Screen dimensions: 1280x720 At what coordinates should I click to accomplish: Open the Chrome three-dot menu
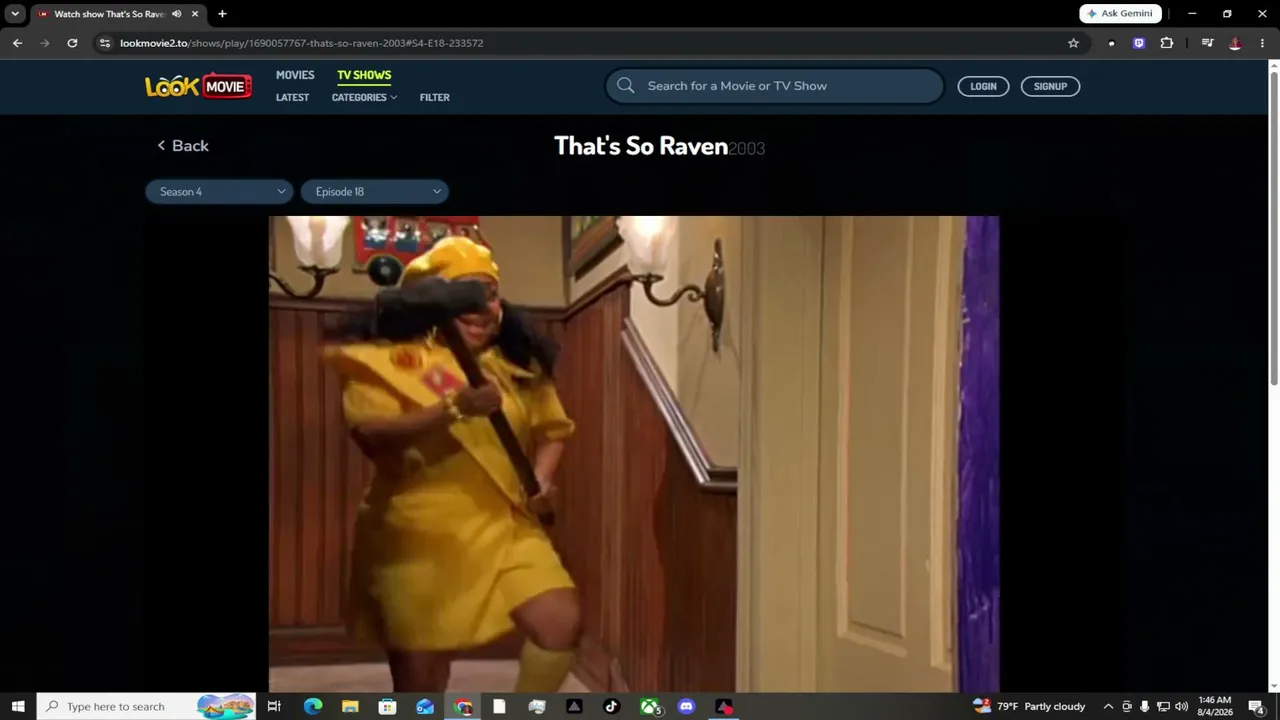pos(1262,43)
